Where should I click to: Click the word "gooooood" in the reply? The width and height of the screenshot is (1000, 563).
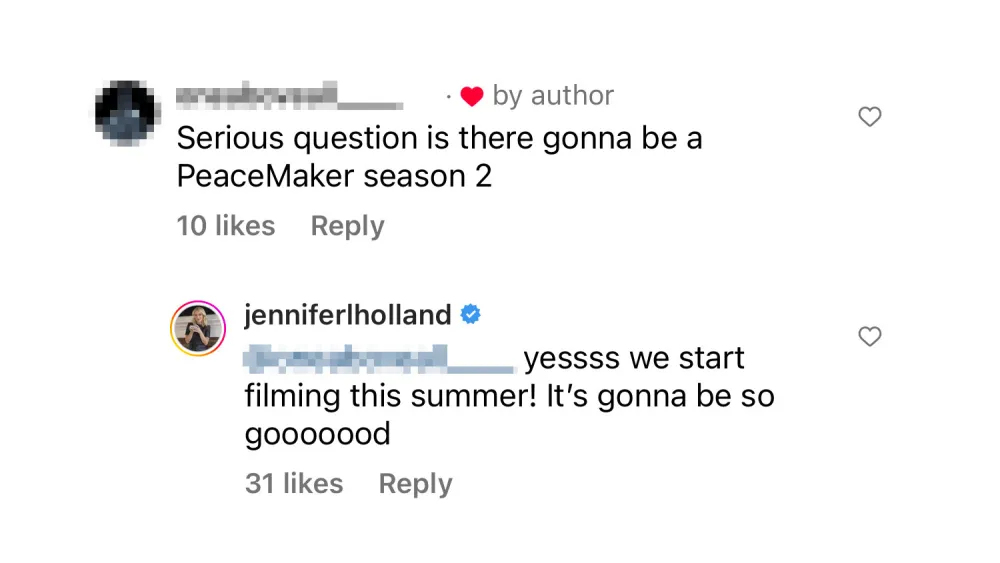tap(317, 434)
